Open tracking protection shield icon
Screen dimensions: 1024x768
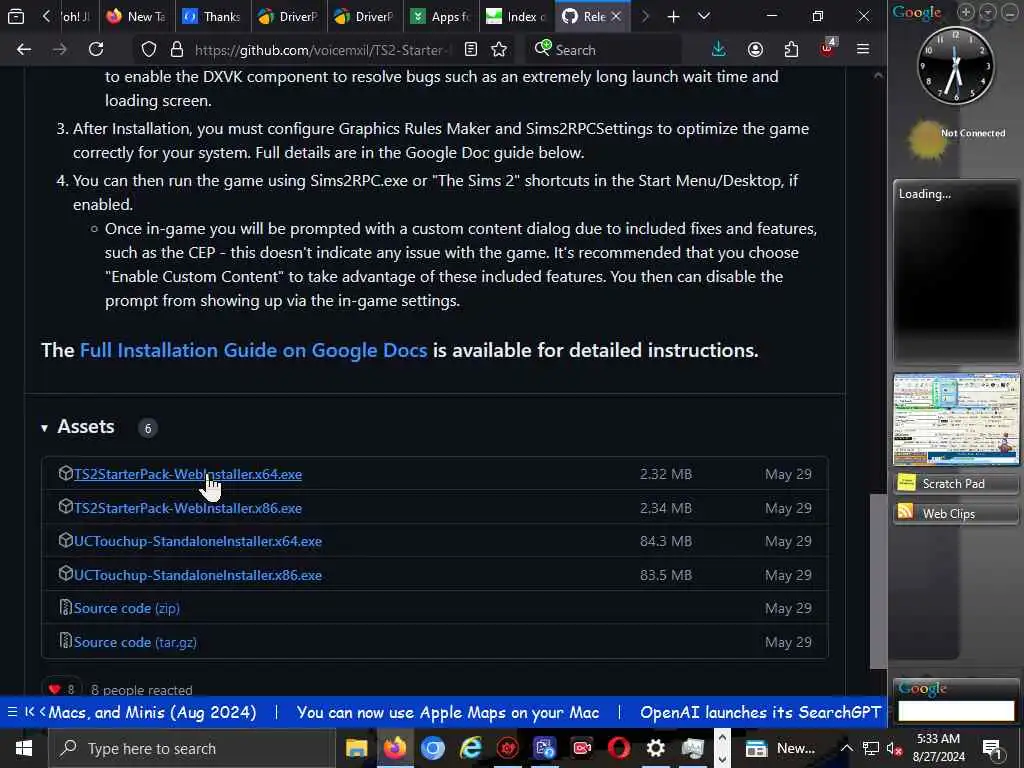(x=149, y=49)
